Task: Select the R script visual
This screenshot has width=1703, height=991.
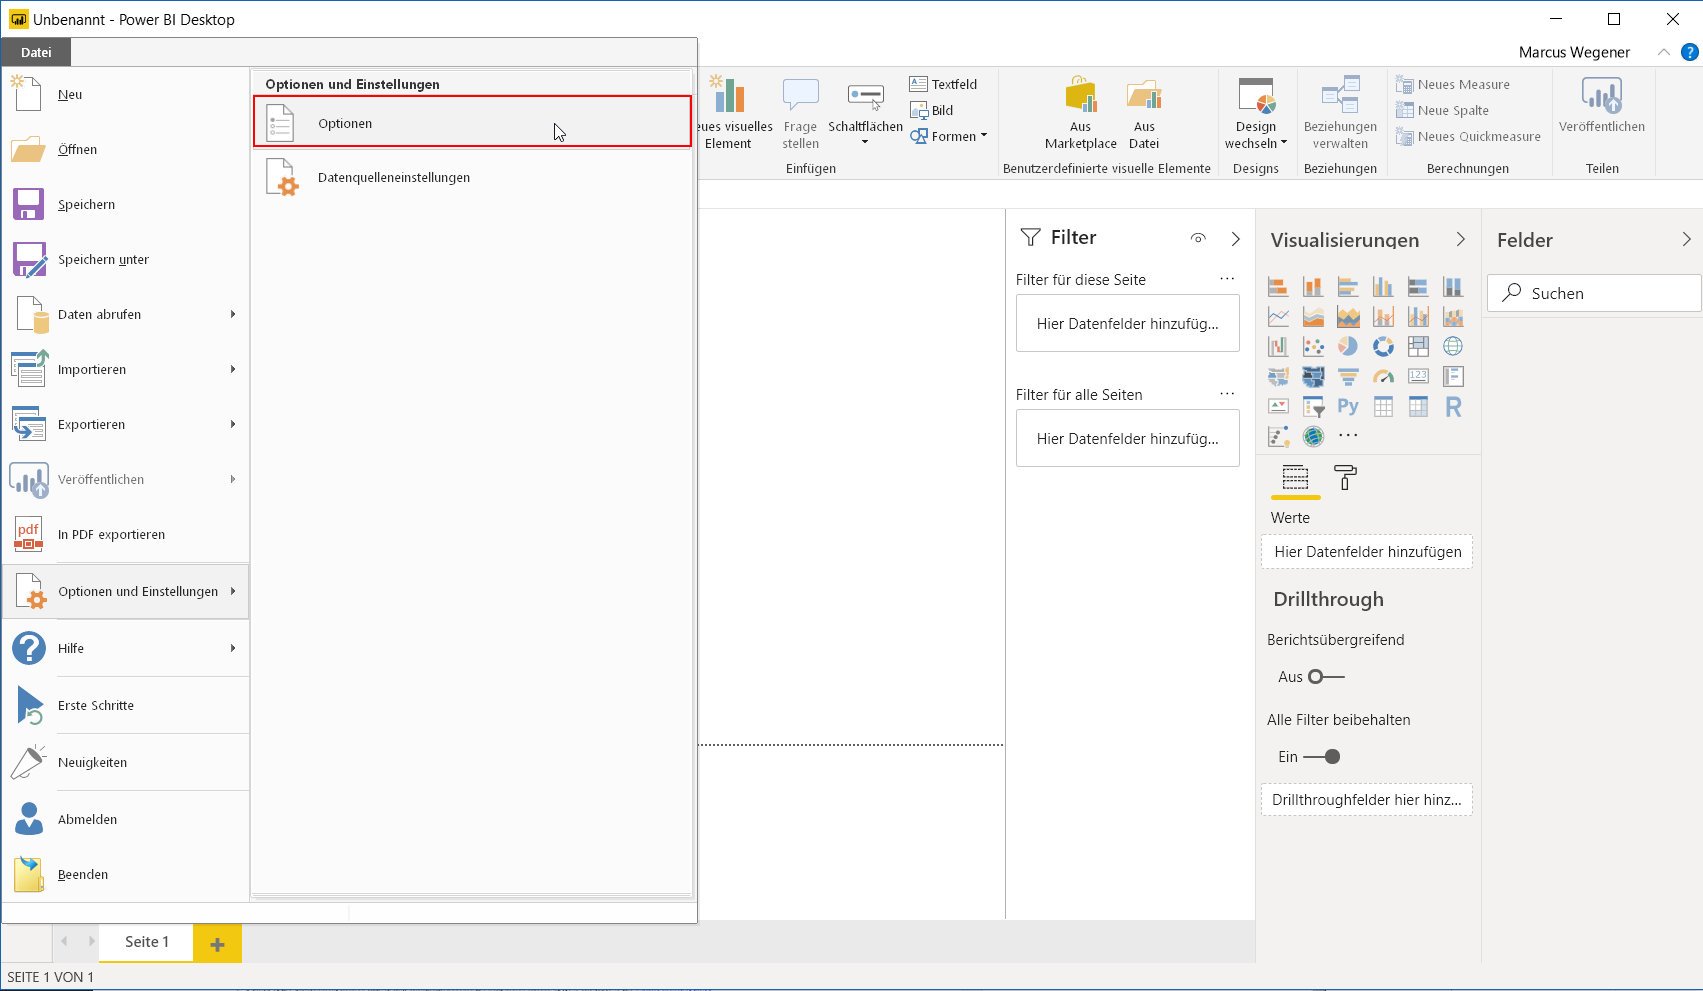Action: point(1453,406)
